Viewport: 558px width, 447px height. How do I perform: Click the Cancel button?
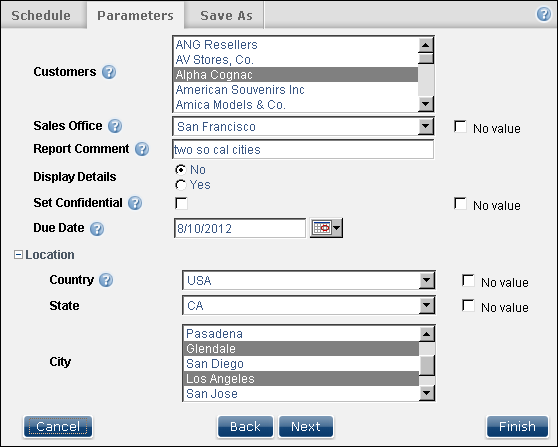click(58, 426)
